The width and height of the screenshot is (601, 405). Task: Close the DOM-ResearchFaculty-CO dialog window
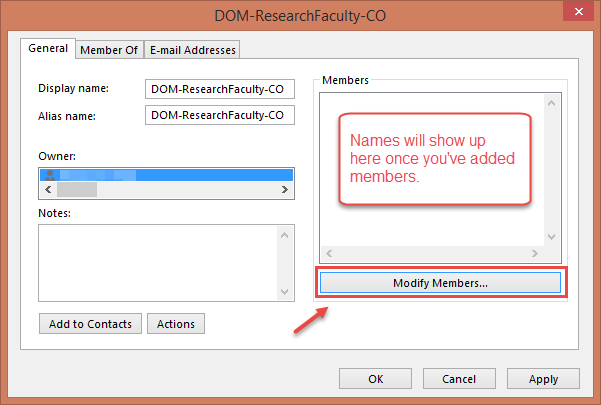[575, 16]
